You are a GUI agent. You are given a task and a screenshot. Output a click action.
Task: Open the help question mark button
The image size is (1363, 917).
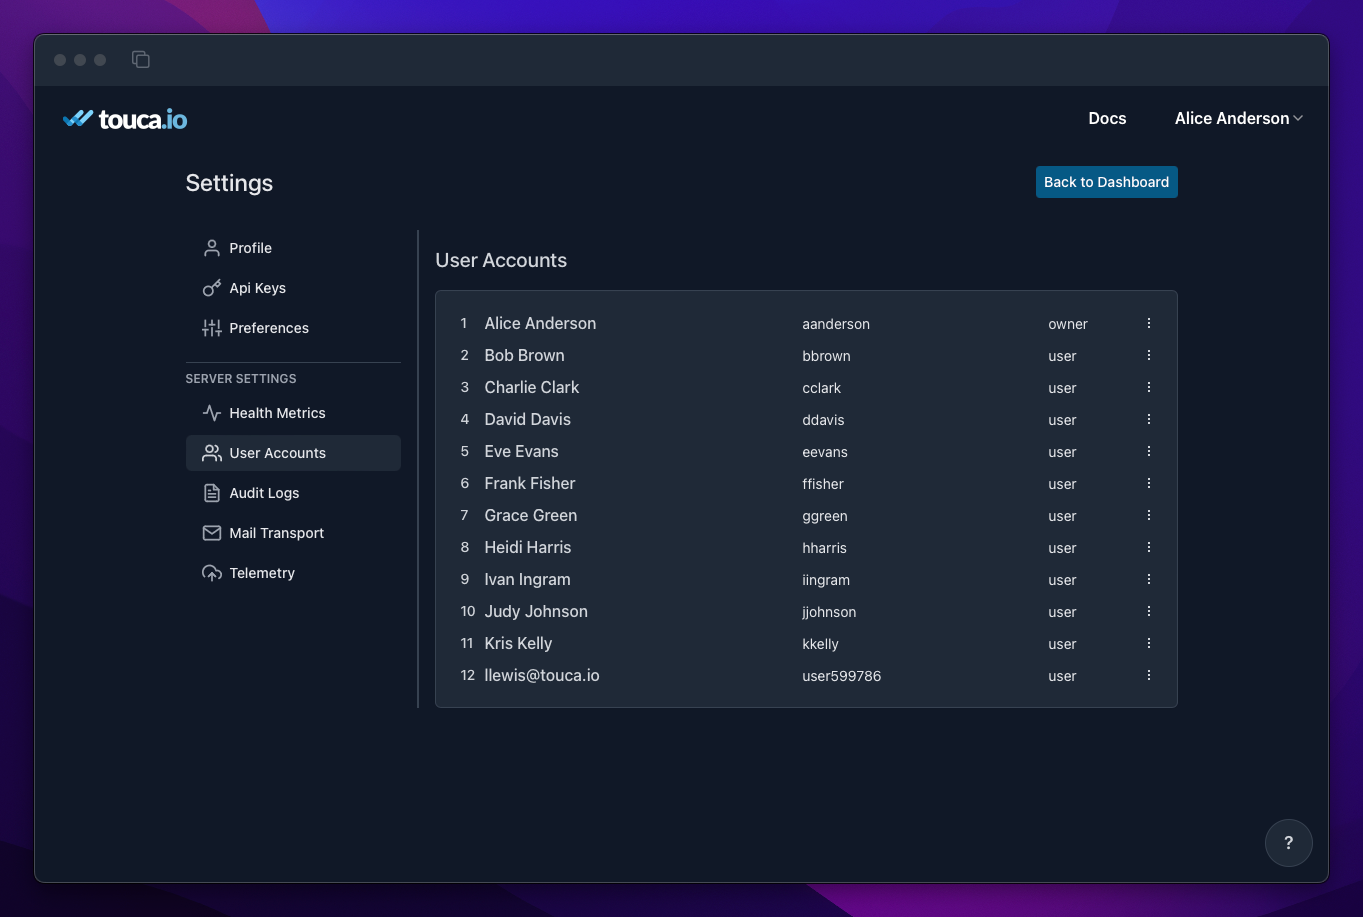(x=1288, y=843)
